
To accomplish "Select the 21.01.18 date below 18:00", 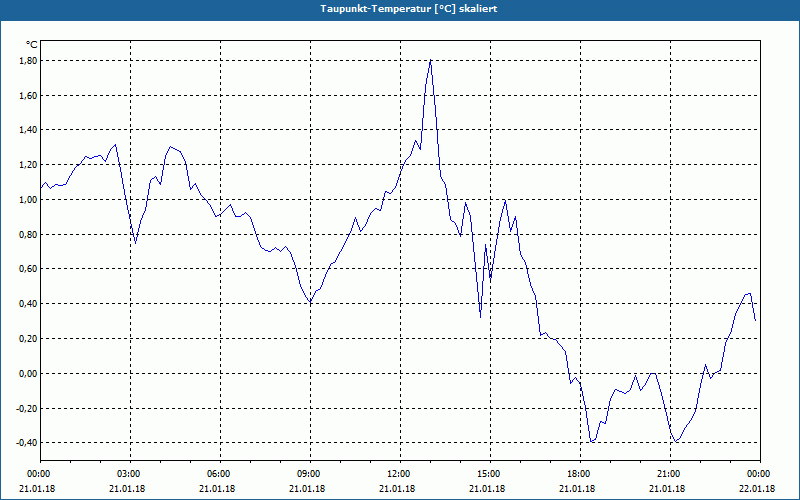I will tap(577, 489).
